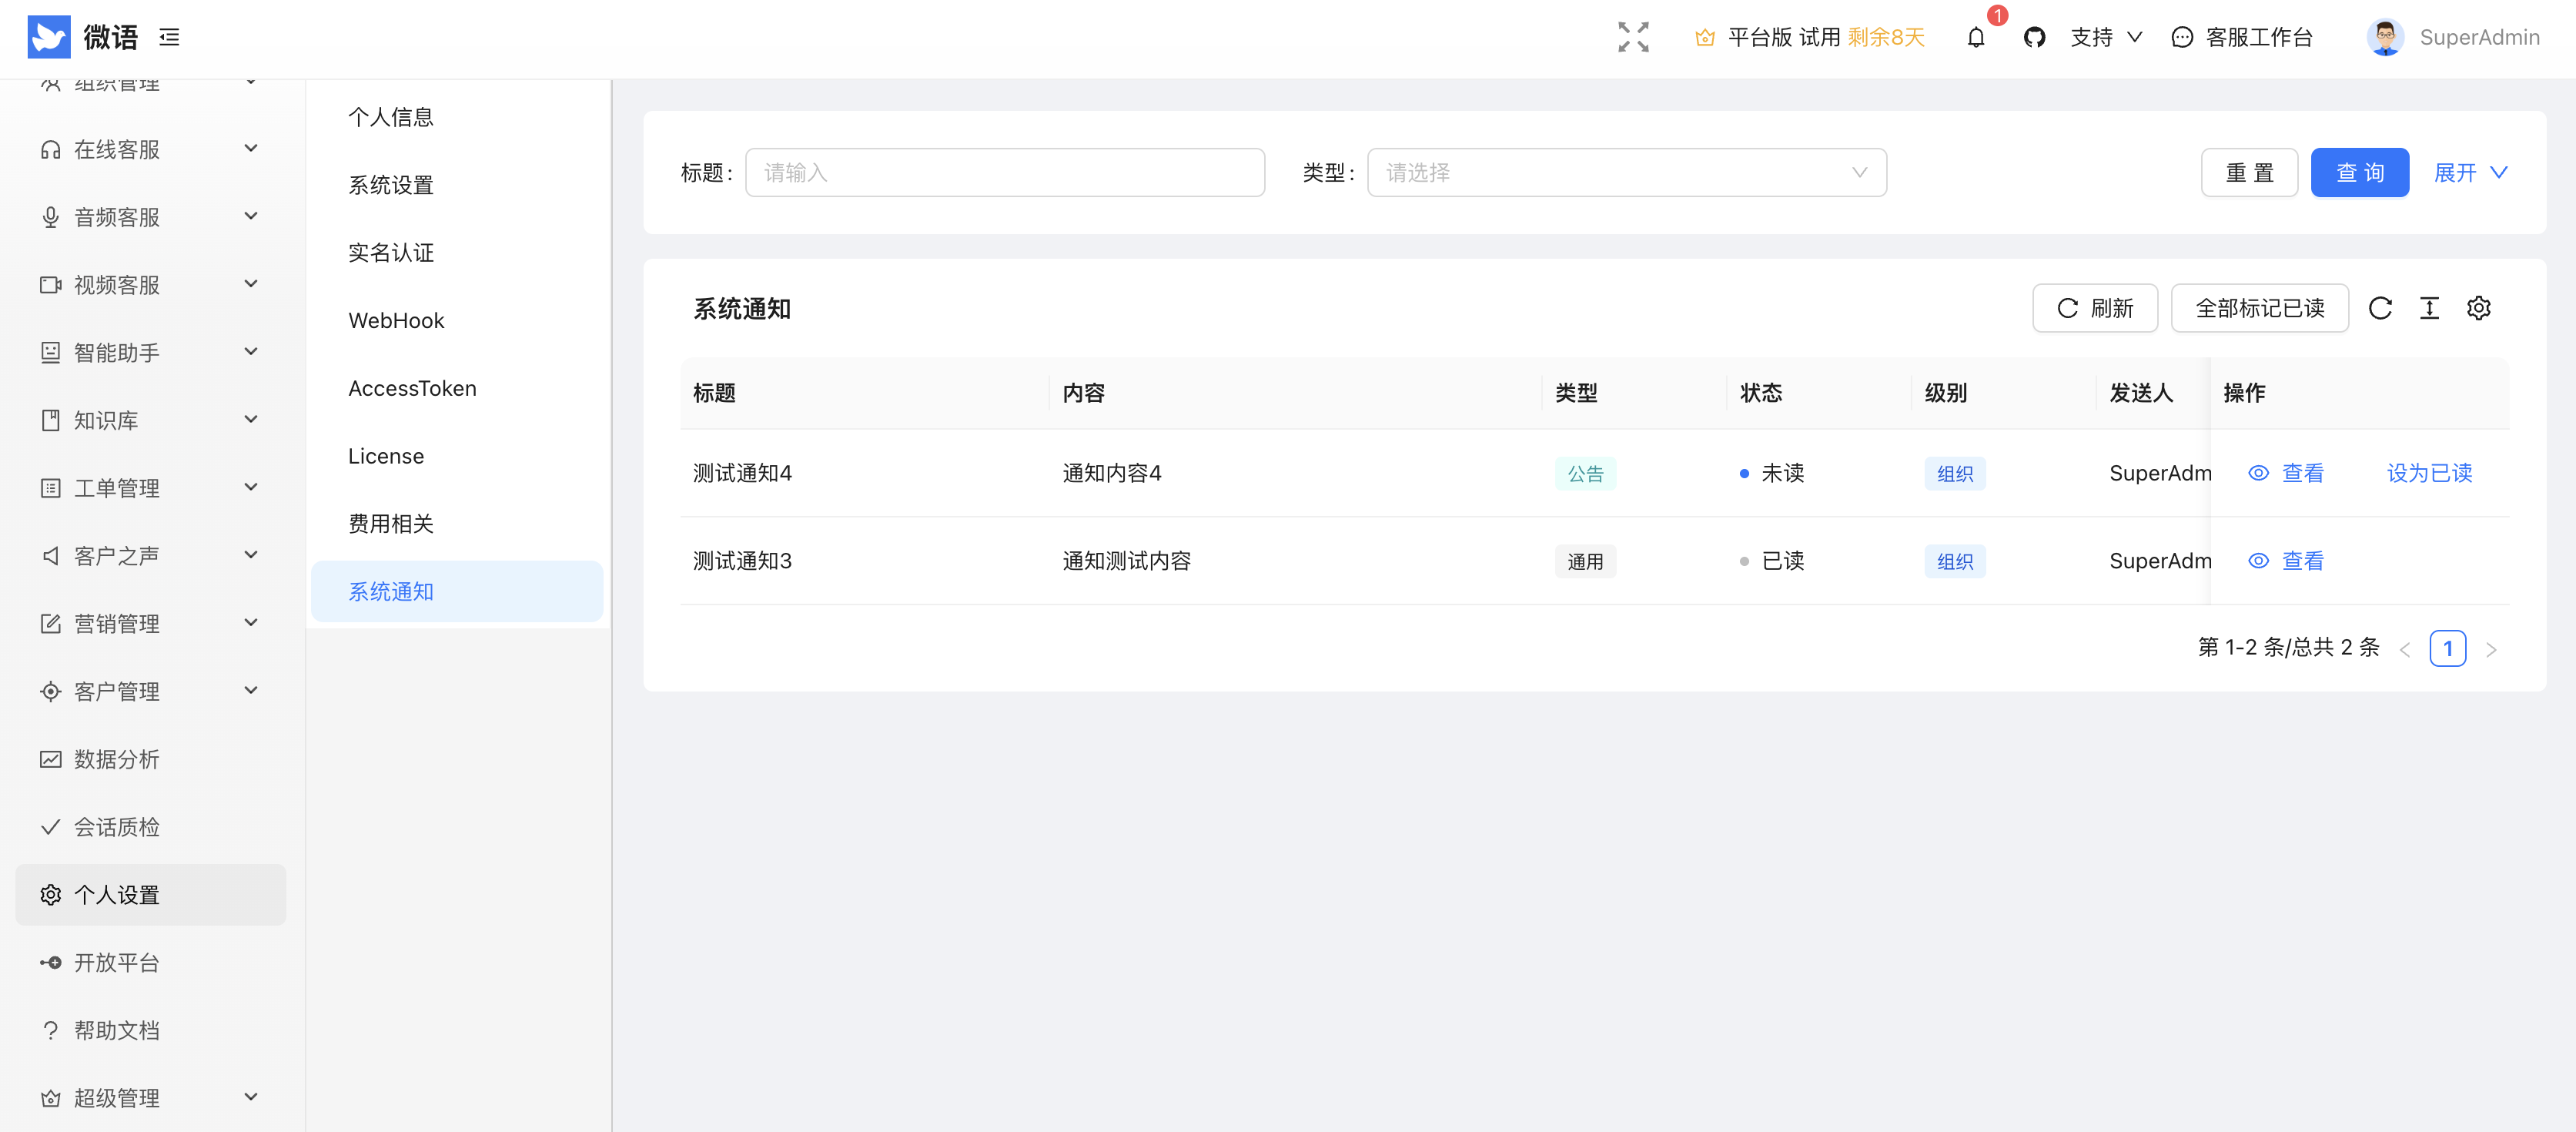Open the table density icon
Image resolution: width=2576 pixels, height=1132 pixels.
coord(2429,308)
